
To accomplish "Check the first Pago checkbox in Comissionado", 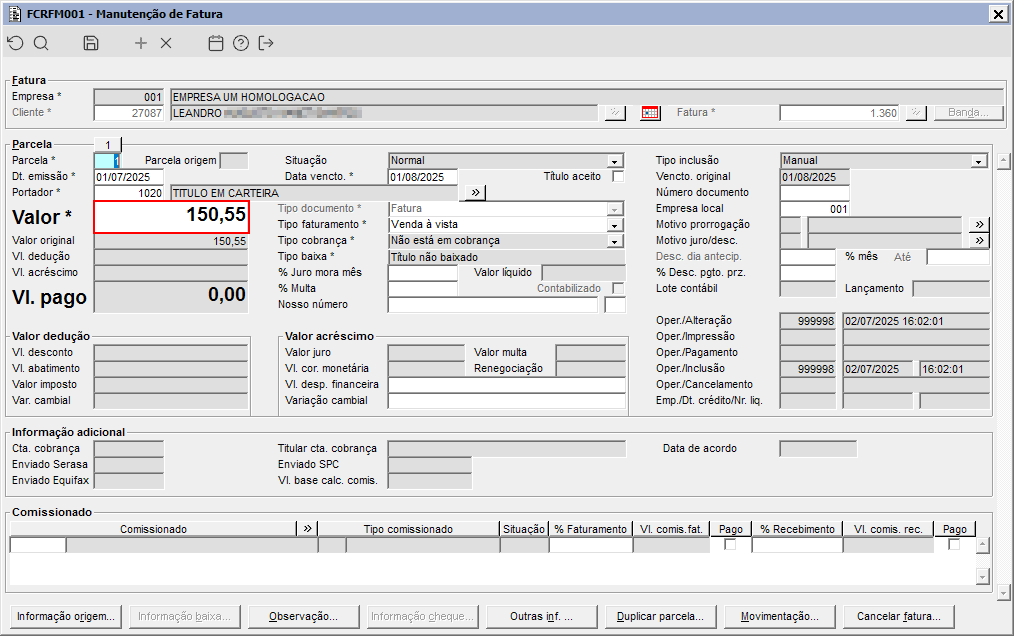I will tap(730, 545).
